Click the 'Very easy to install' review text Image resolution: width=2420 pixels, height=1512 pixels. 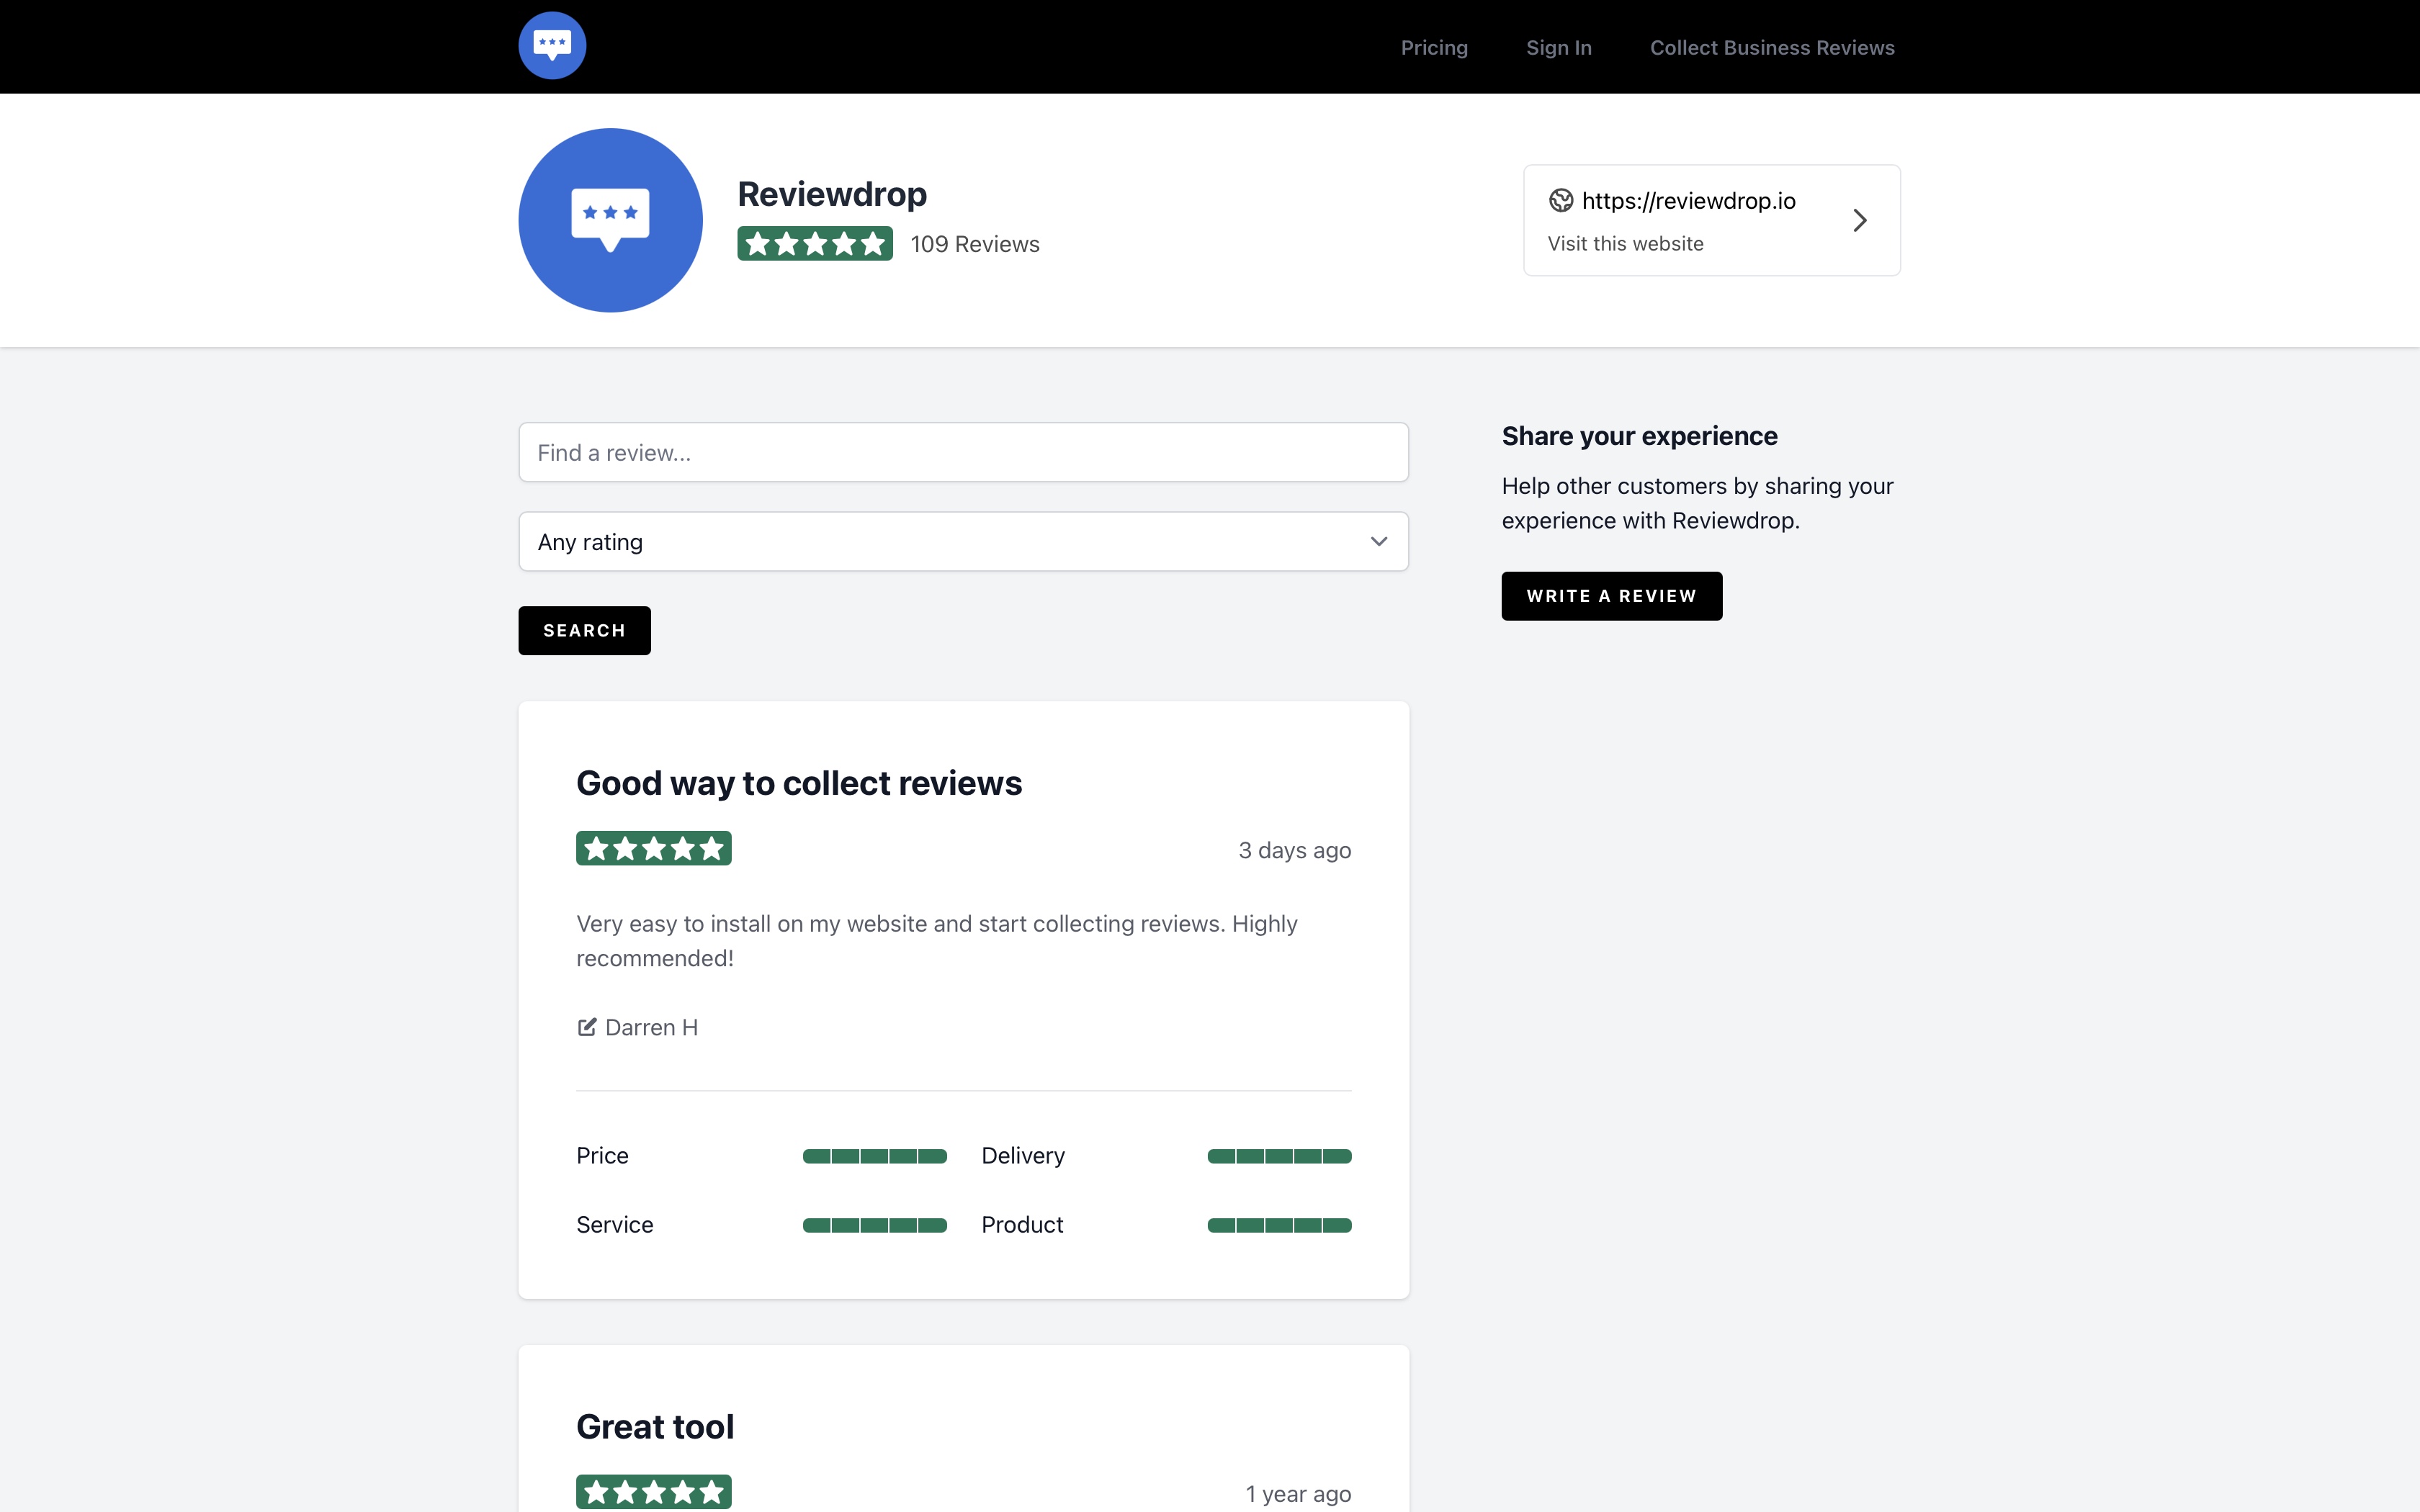coord(937,941)
